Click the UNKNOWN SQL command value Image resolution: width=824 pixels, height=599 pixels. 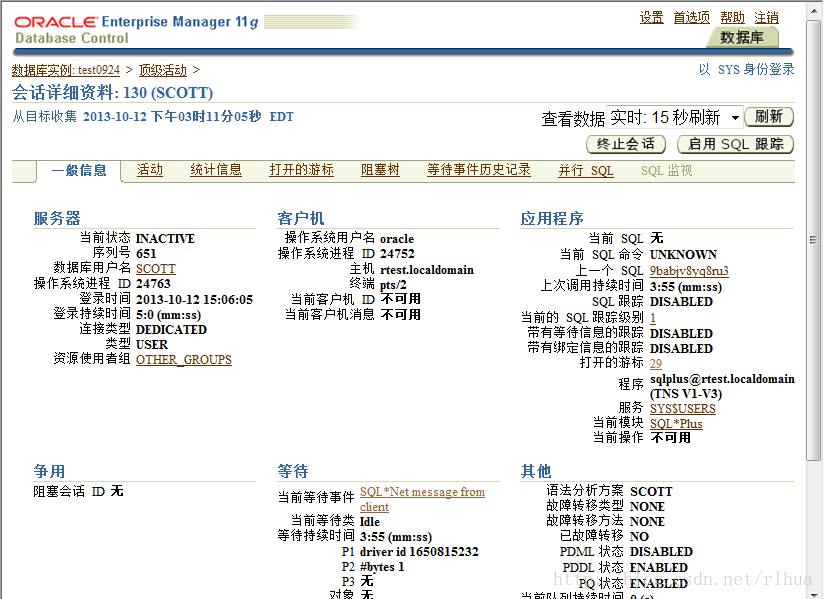point(683,255)
